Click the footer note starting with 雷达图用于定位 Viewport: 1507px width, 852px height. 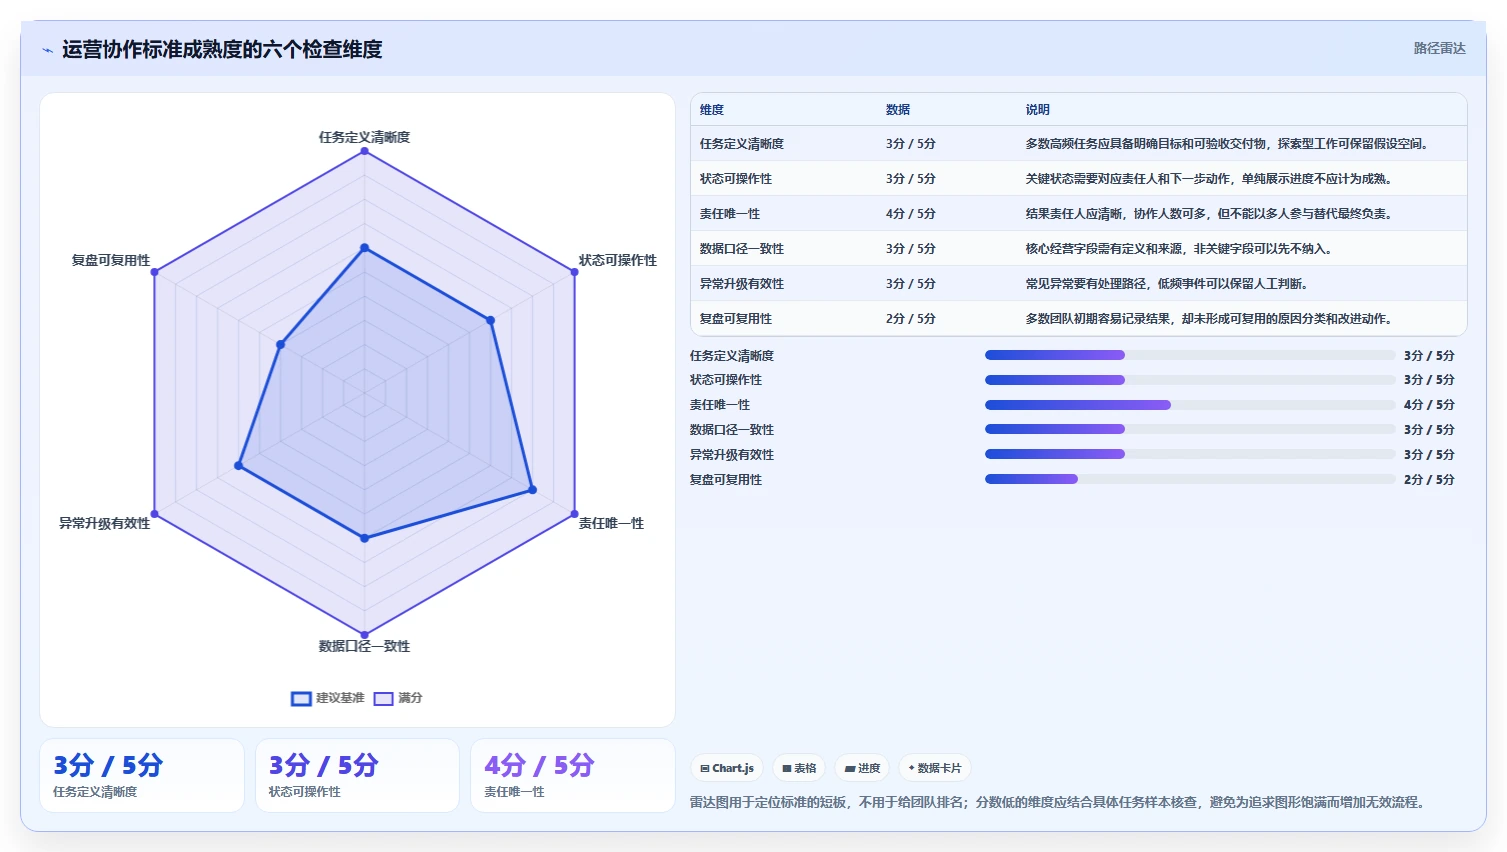(x=1059, y=802)
